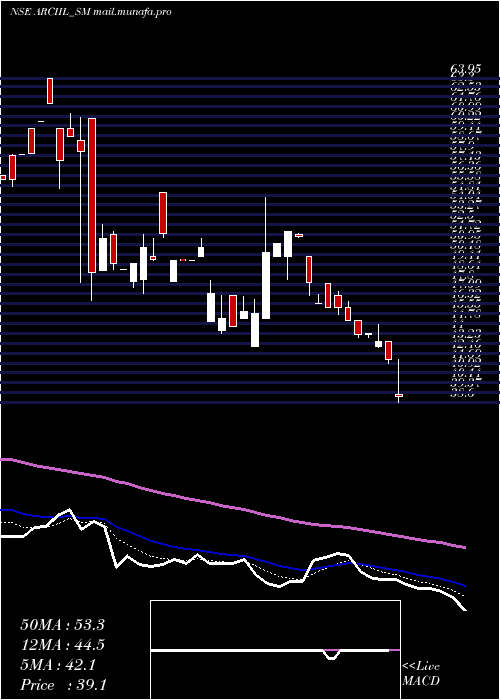The height and width of the screenshot is (700, 500).
Task: Click the topmost red candle at chart peak
Action: (50, 91)
